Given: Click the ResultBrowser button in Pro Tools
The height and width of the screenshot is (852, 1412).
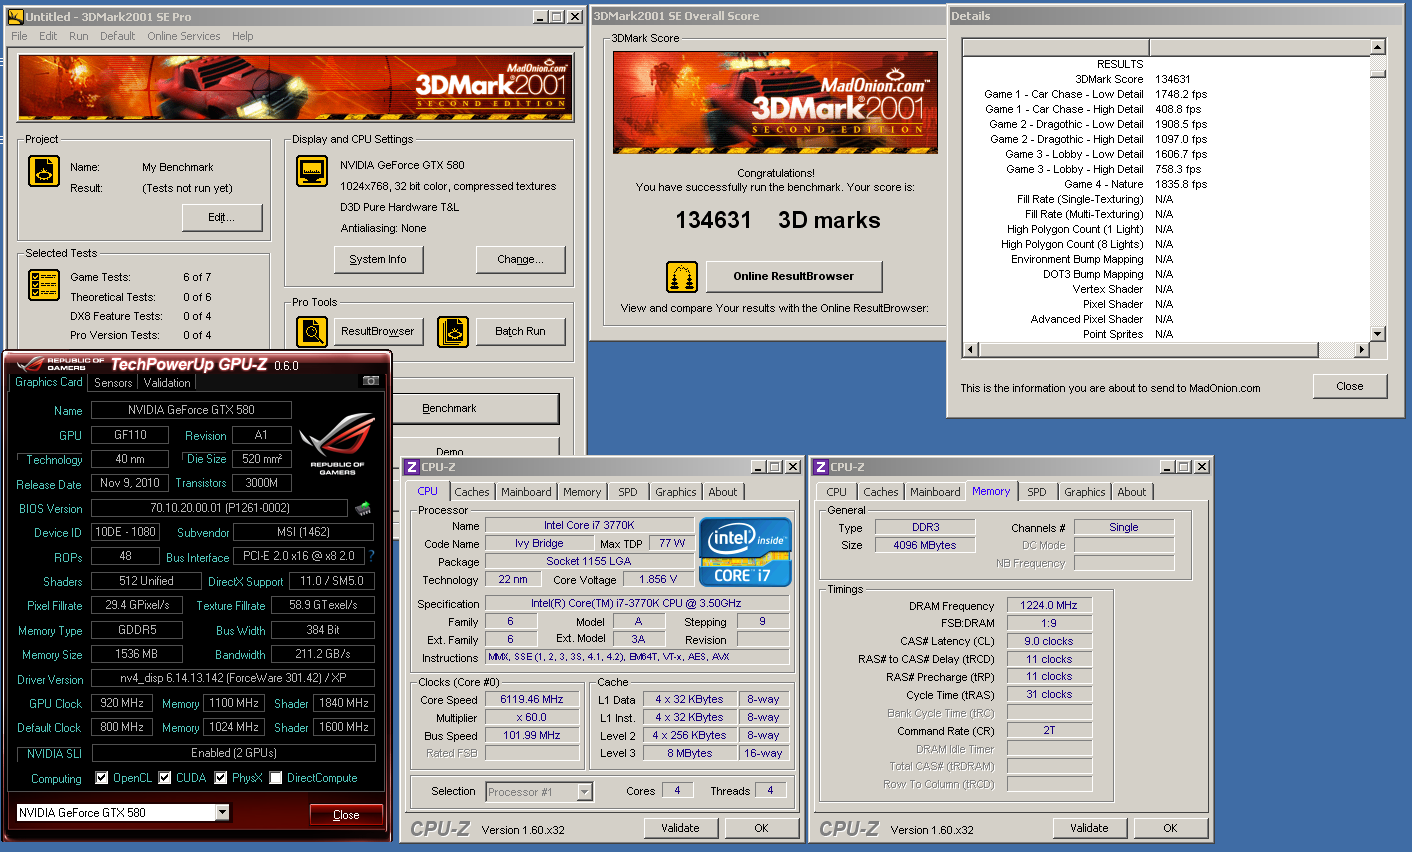Looking at the screenshot, I should (378, 331).
